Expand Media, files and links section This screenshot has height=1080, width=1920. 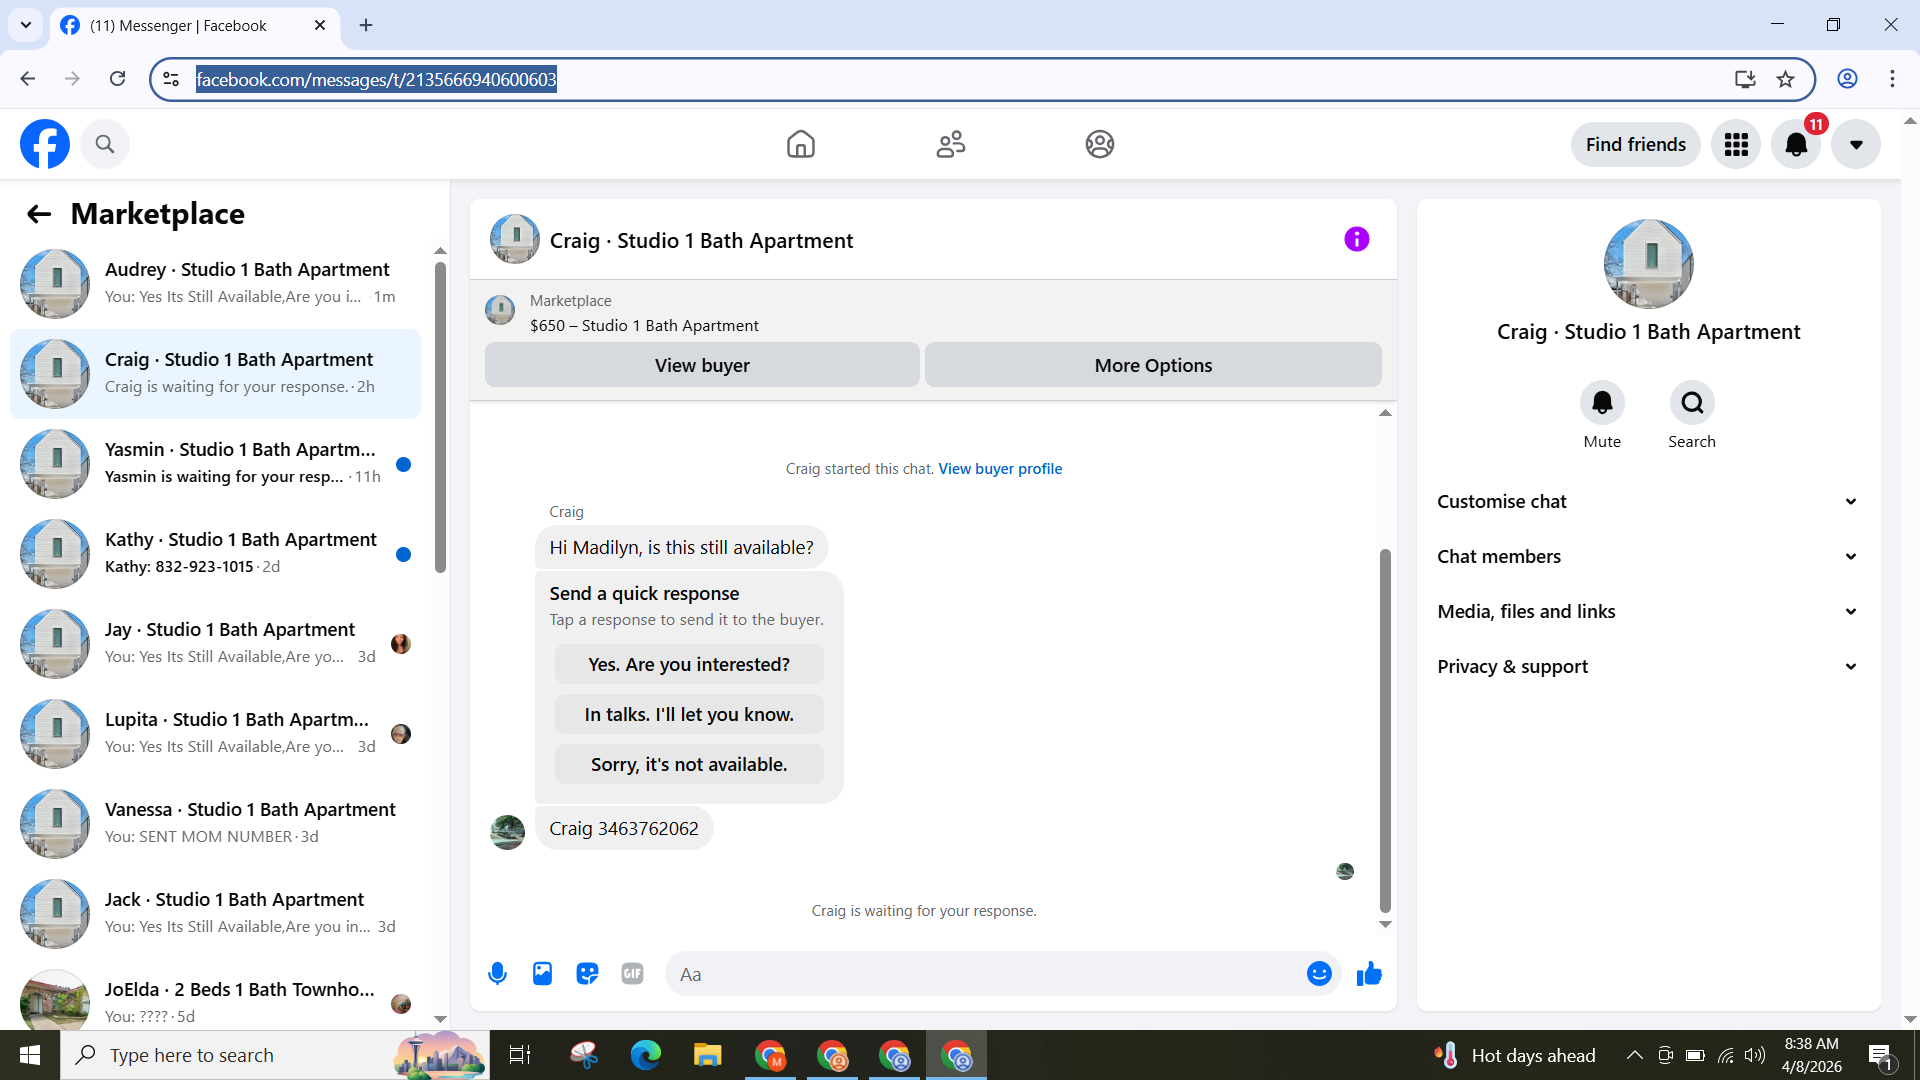pos(1648,612)
